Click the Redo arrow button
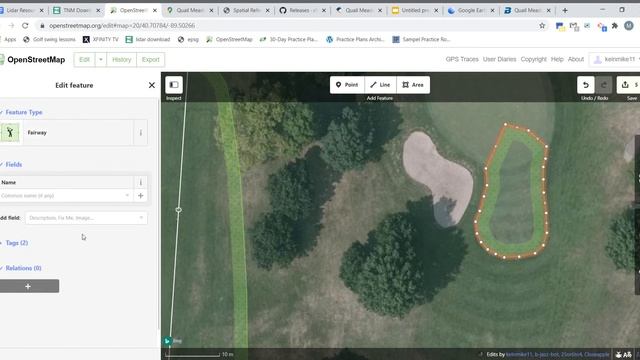Image resolution: width=640 pixels, height=360 pixels. [x=603, y=85]
